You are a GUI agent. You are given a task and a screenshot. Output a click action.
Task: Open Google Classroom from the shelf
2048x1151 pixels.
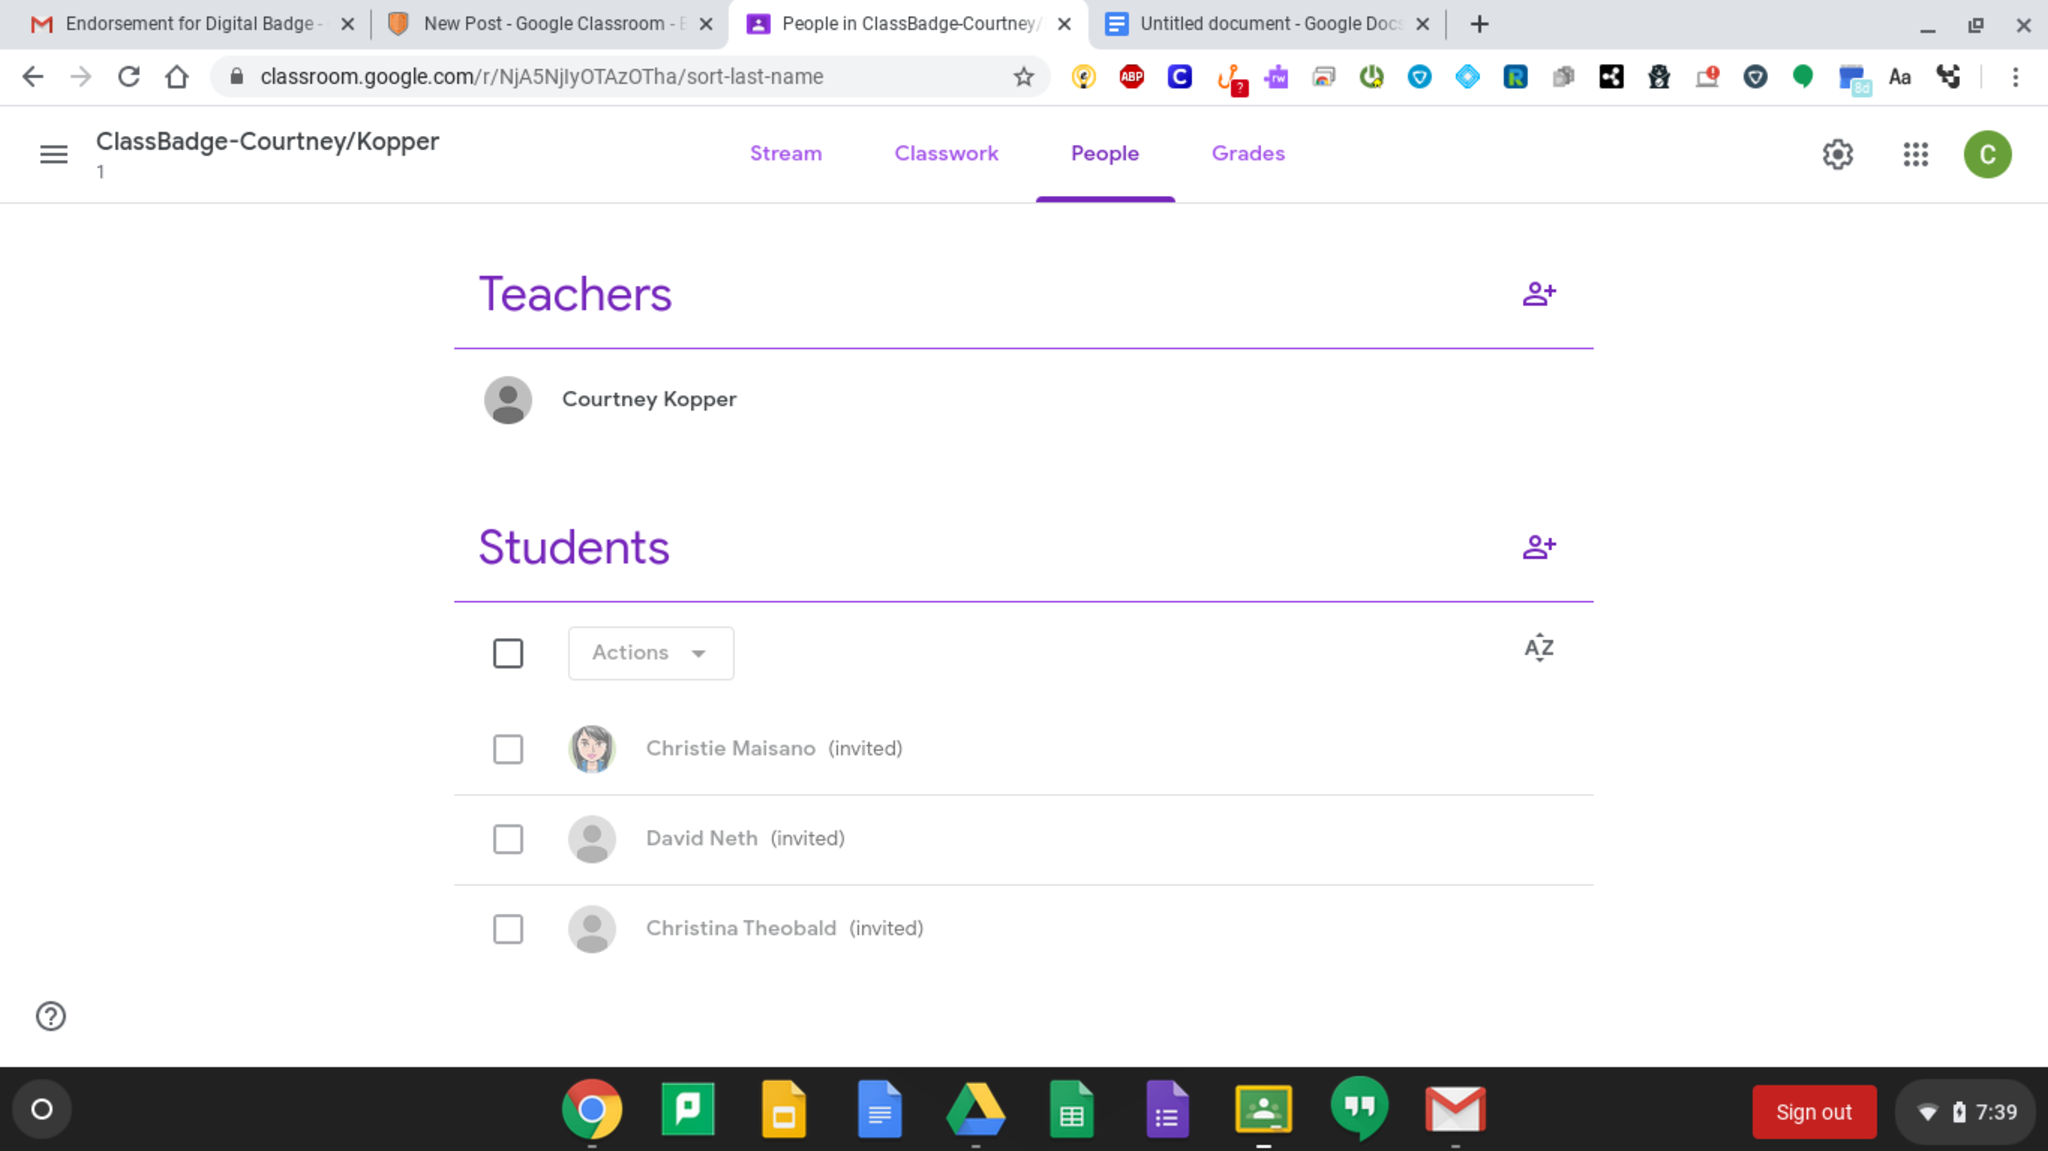1263,1109
